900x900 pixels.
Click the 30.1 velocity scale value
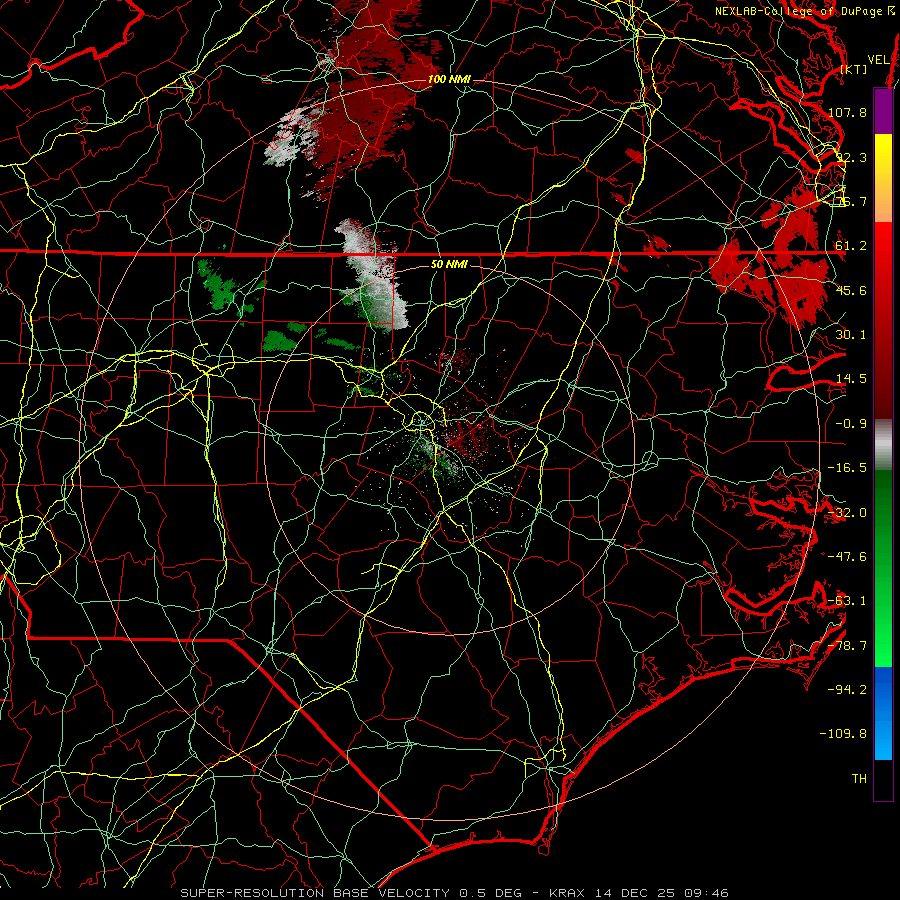[851, 335]
